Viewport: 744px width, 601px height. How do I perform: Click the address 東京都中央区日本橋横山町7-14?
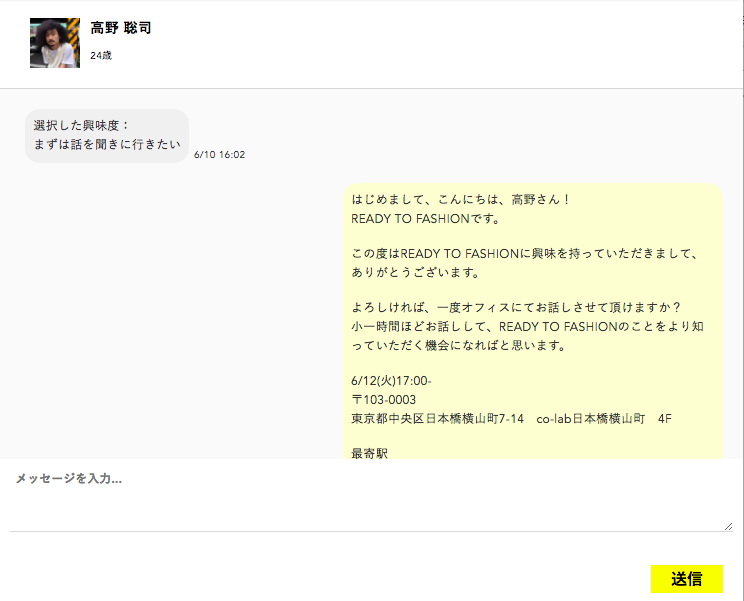click(x=437, y=418)
